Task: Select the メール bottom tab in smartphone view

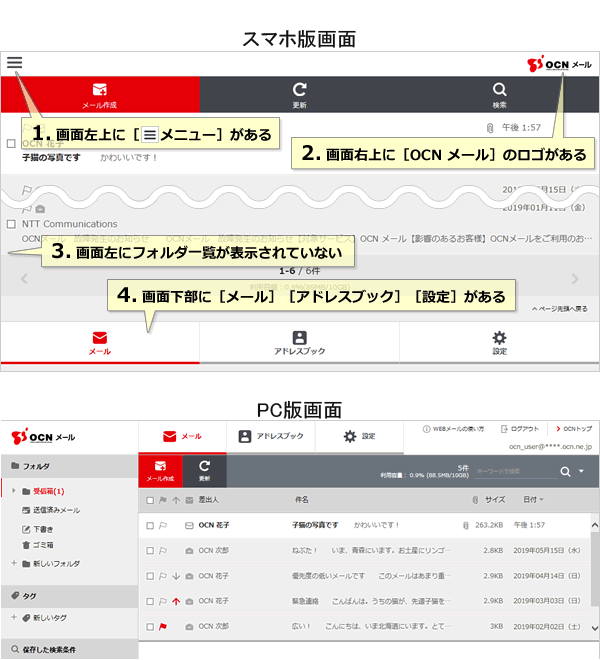Action: pos(100,343)
